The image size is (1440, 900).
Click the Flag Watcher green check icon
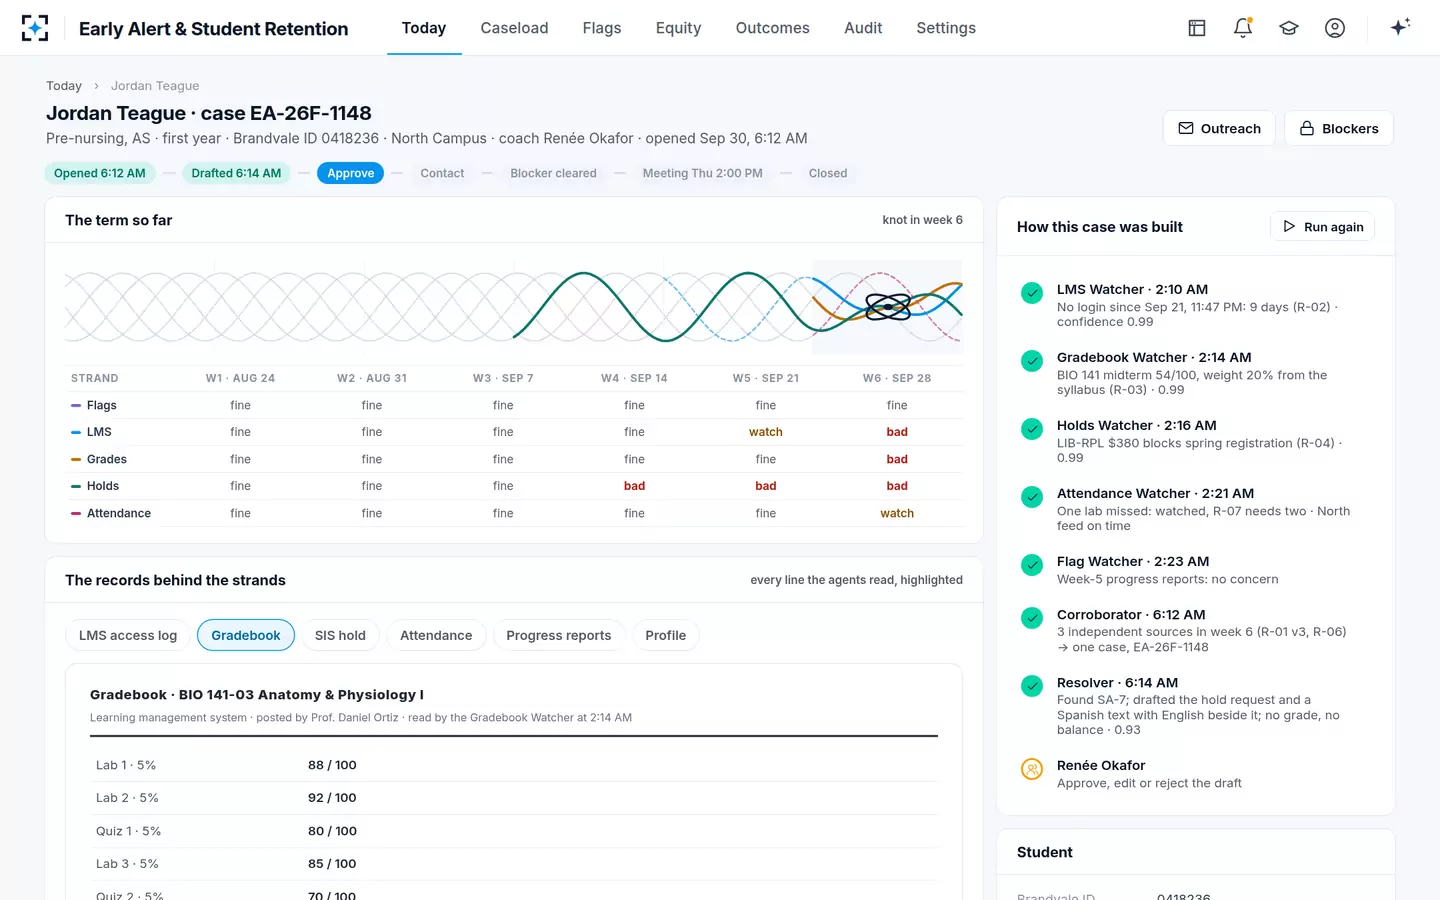click(1032, 564)
